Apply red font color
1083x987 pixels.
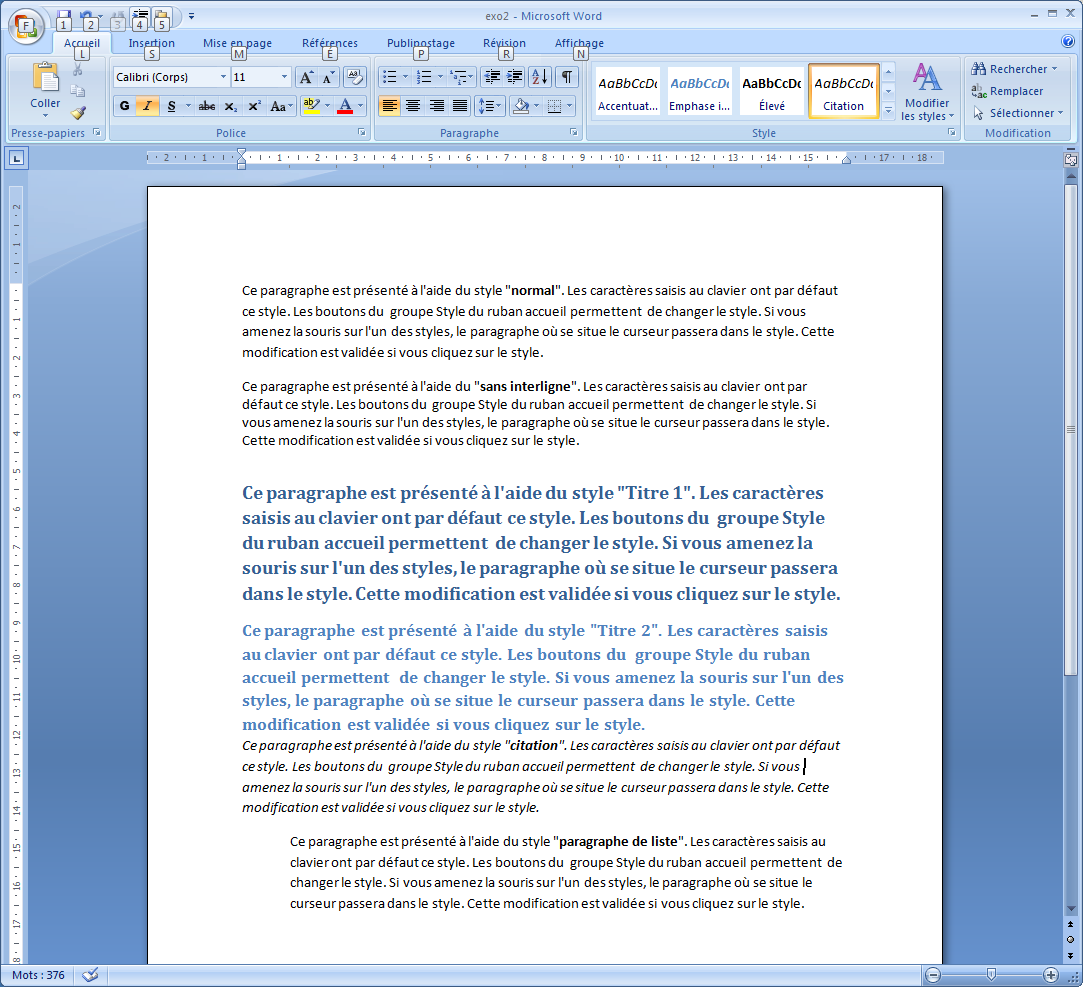(345, 106)
